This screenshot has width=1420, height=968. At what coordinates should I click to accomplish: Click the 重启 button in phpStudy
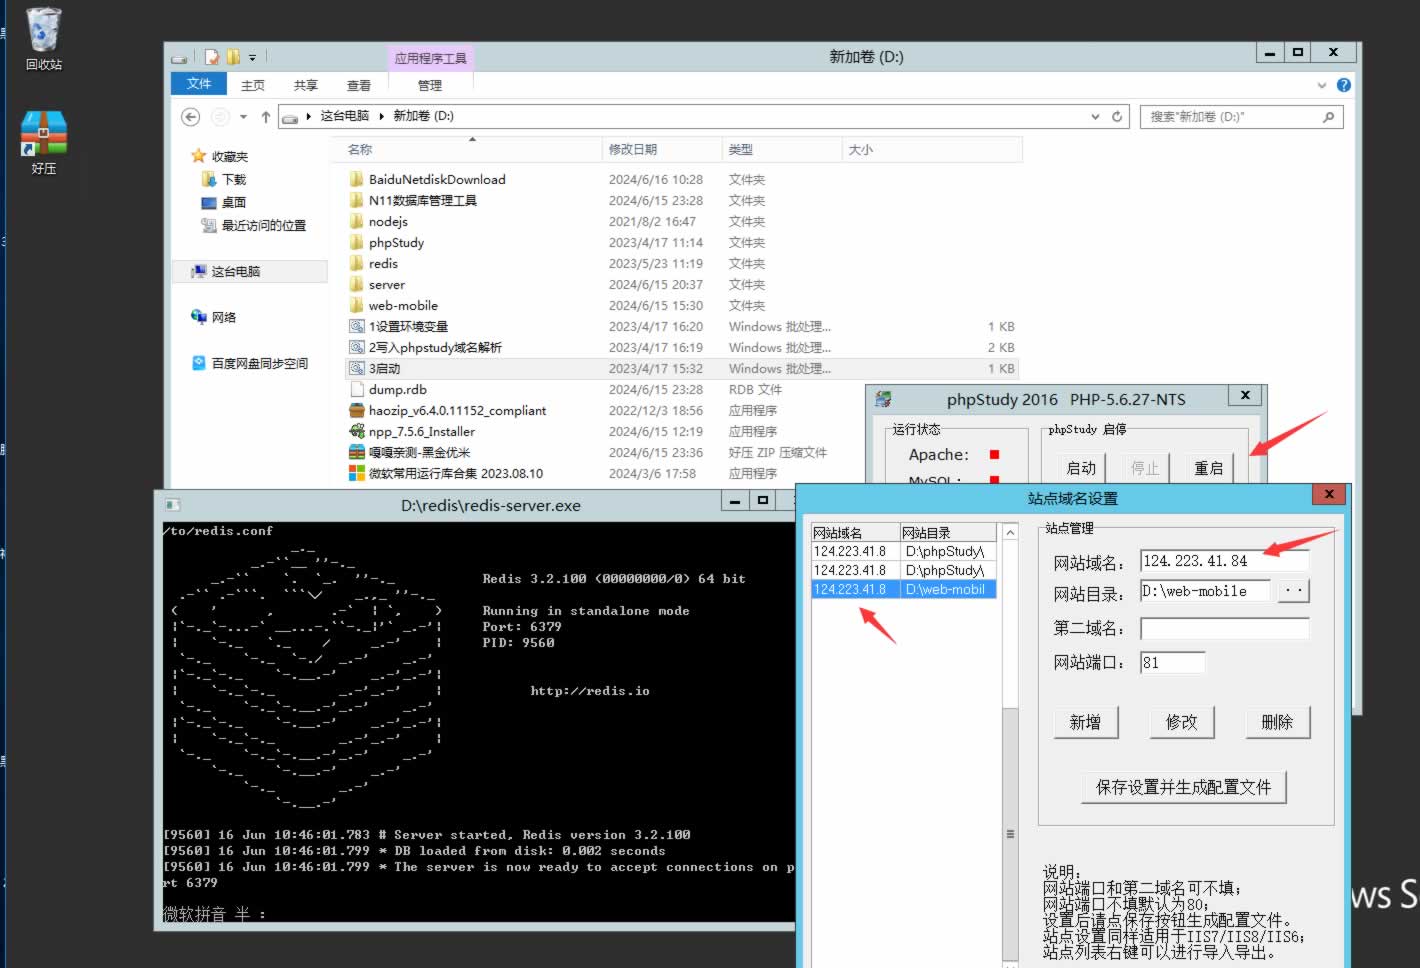coord(1208,468)
